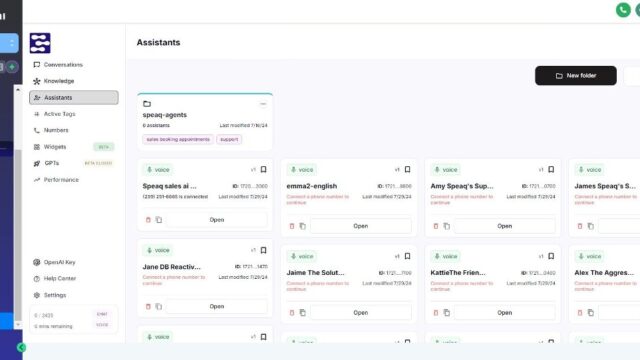This screenshot has height=360, width=640.
Task: Open the Amy Speaq's Sup assistant
Action: pos(504,226)
